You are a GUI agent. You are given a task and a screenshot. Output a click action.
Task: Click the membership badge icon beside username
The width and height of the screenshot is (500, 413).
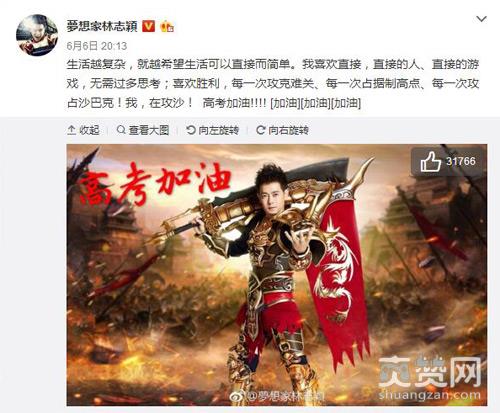(167, 26)
